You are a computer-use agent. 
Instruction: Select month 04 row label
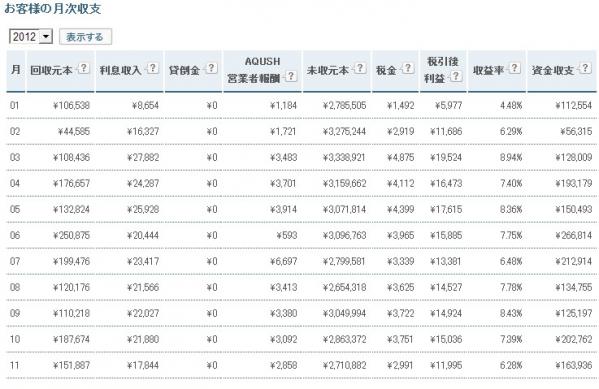tap(15, 183)
